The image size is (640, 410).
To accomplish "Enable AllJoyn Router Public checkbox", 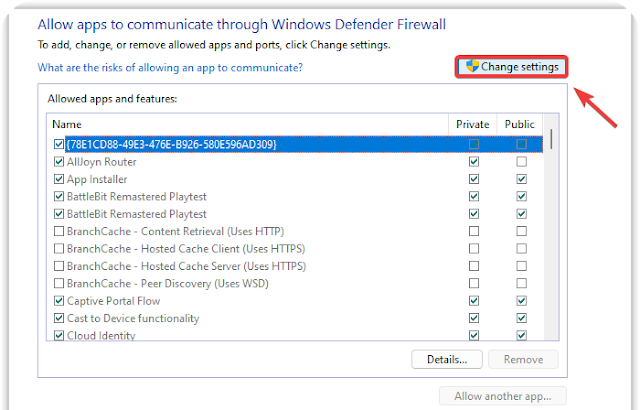I will click(x=521, y=162).
